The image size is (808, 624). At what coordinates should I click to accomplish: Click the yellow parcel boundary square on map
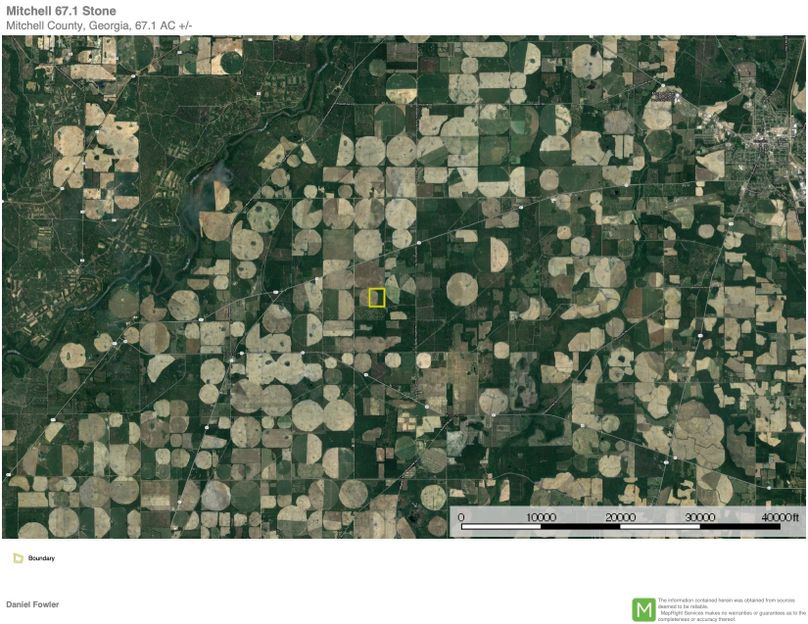click(x=377, y=297)
